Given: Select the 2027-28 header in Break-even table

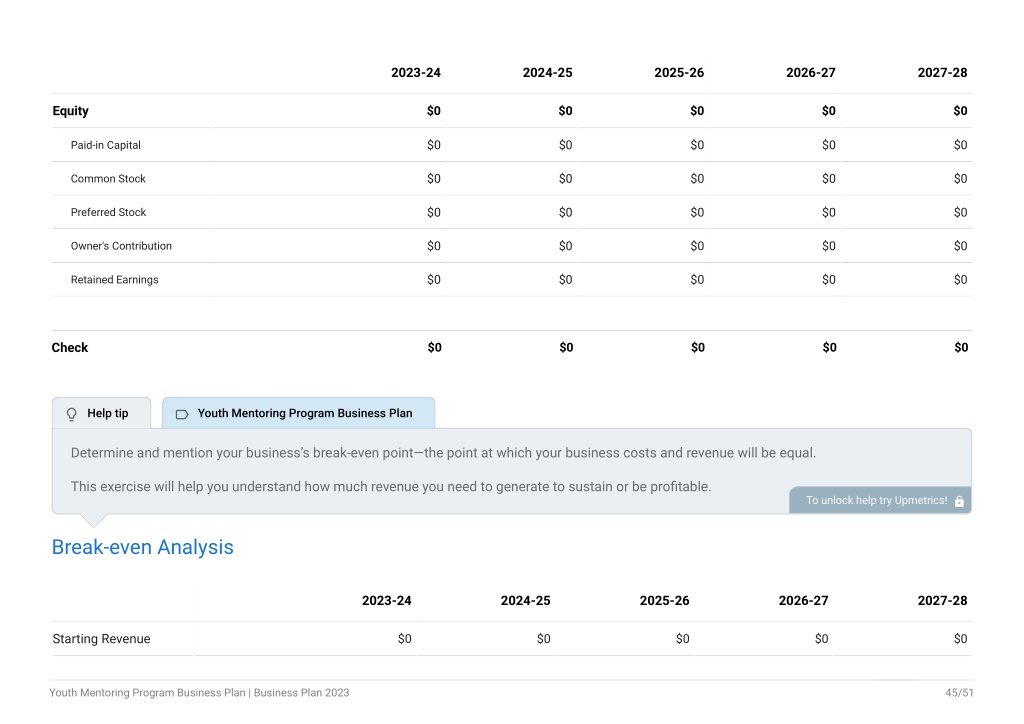Looking at the screenshot, I should coord(942,601).
